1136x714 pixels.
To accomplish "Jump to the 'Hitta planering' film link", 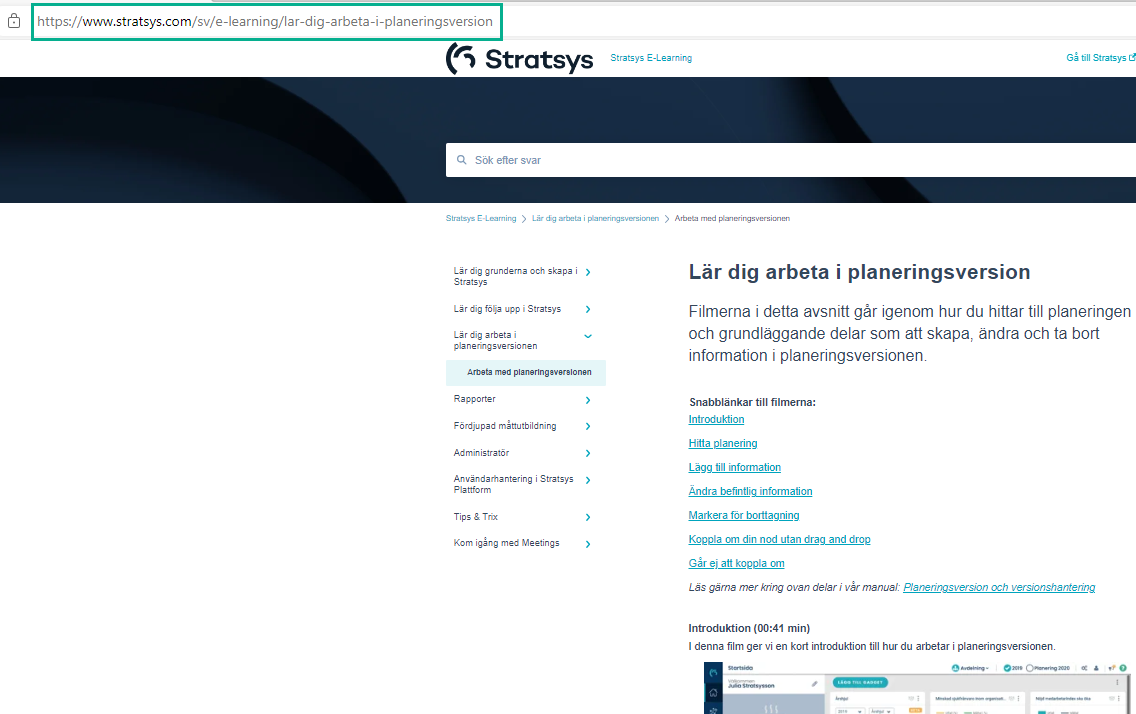I will click(722, 443).
